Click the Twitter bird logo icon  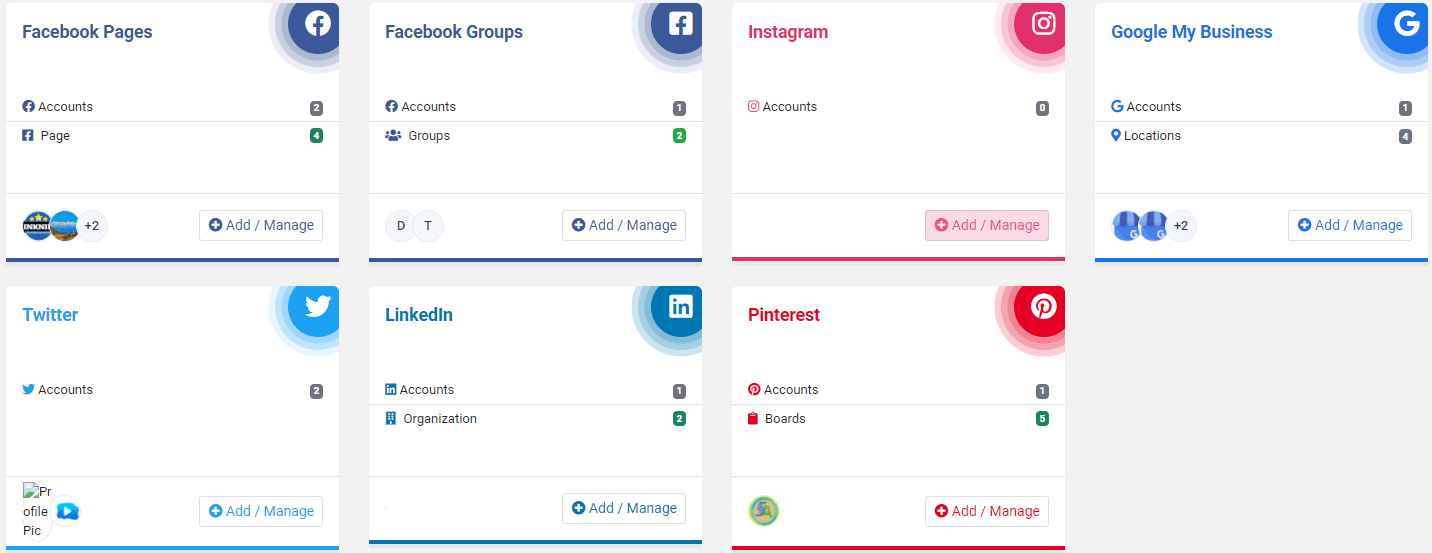(x=318, y=306)
